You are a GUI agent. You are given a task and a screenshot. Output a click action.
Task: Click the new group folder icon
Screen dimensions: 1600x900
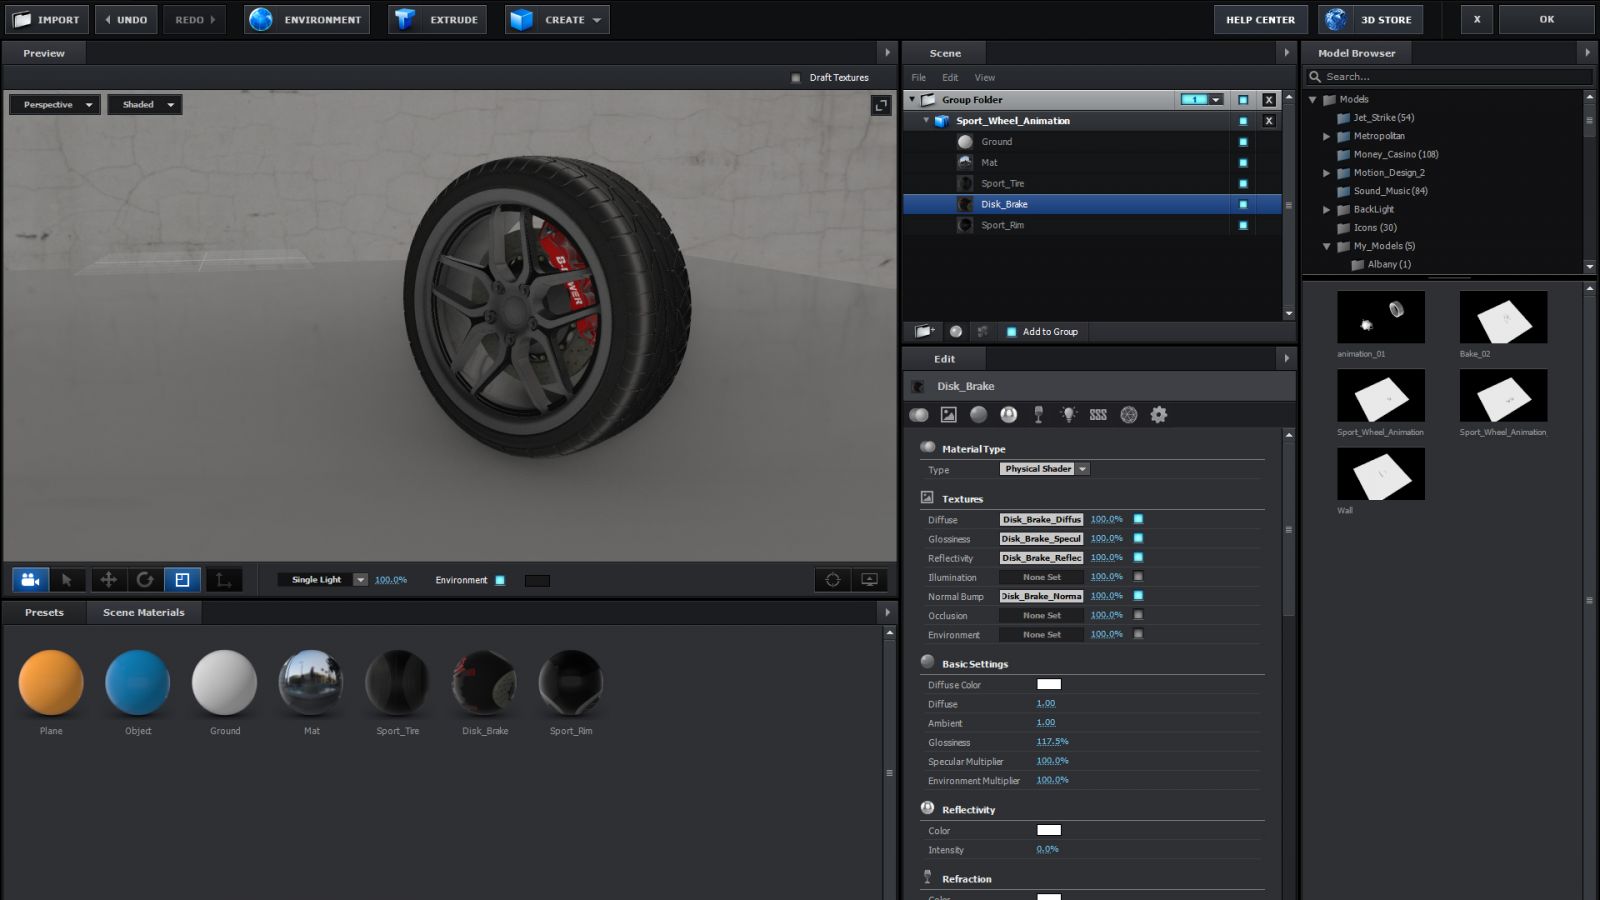tap(924, 332)
